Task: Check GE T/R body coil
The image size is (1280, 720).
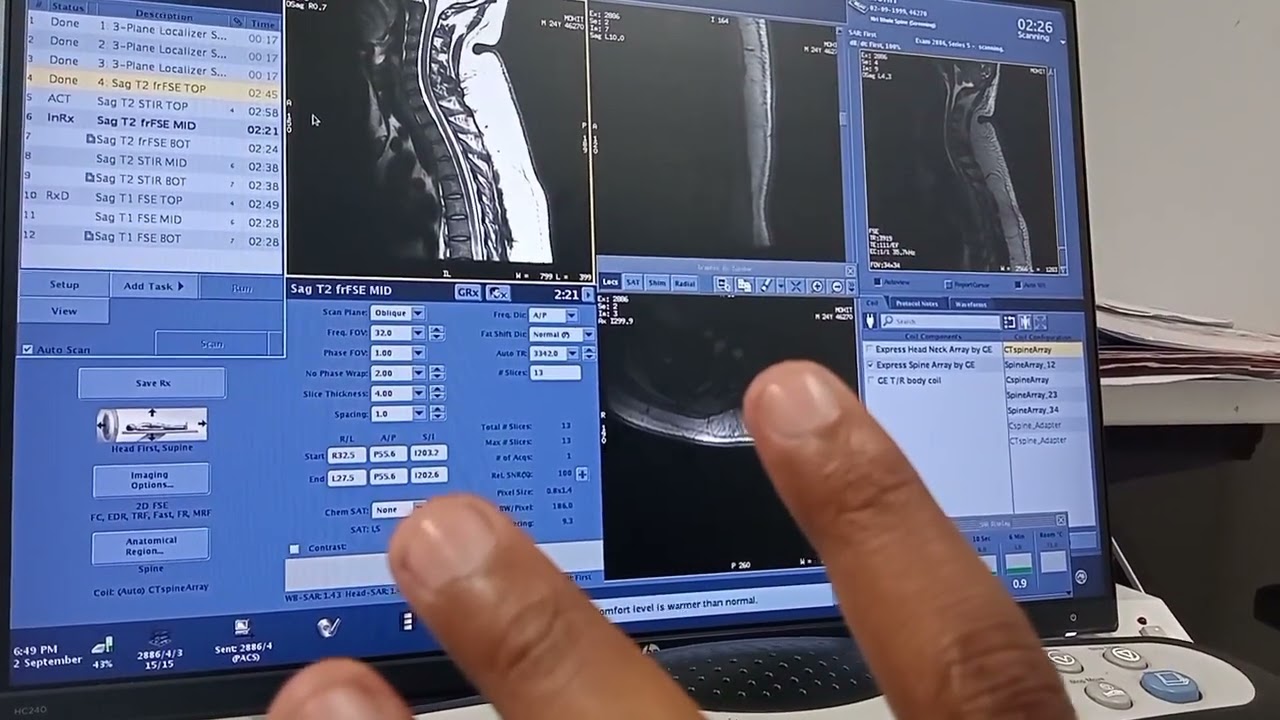Action: click(x=869, y=381)
